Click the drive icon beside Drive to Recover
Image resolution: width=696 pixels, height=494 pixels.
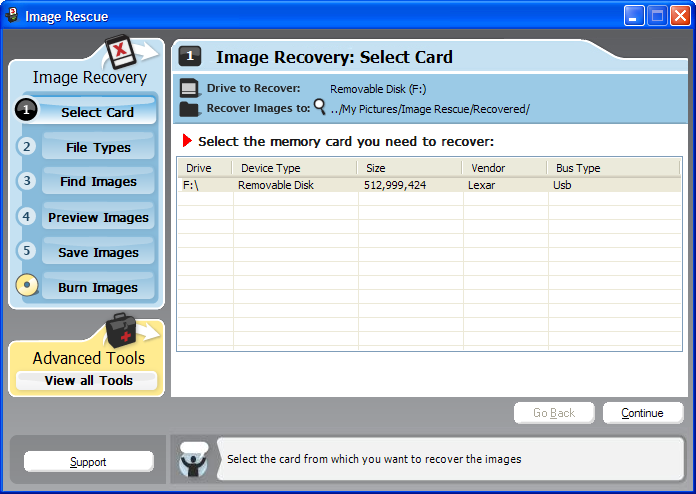pos(189,88)
